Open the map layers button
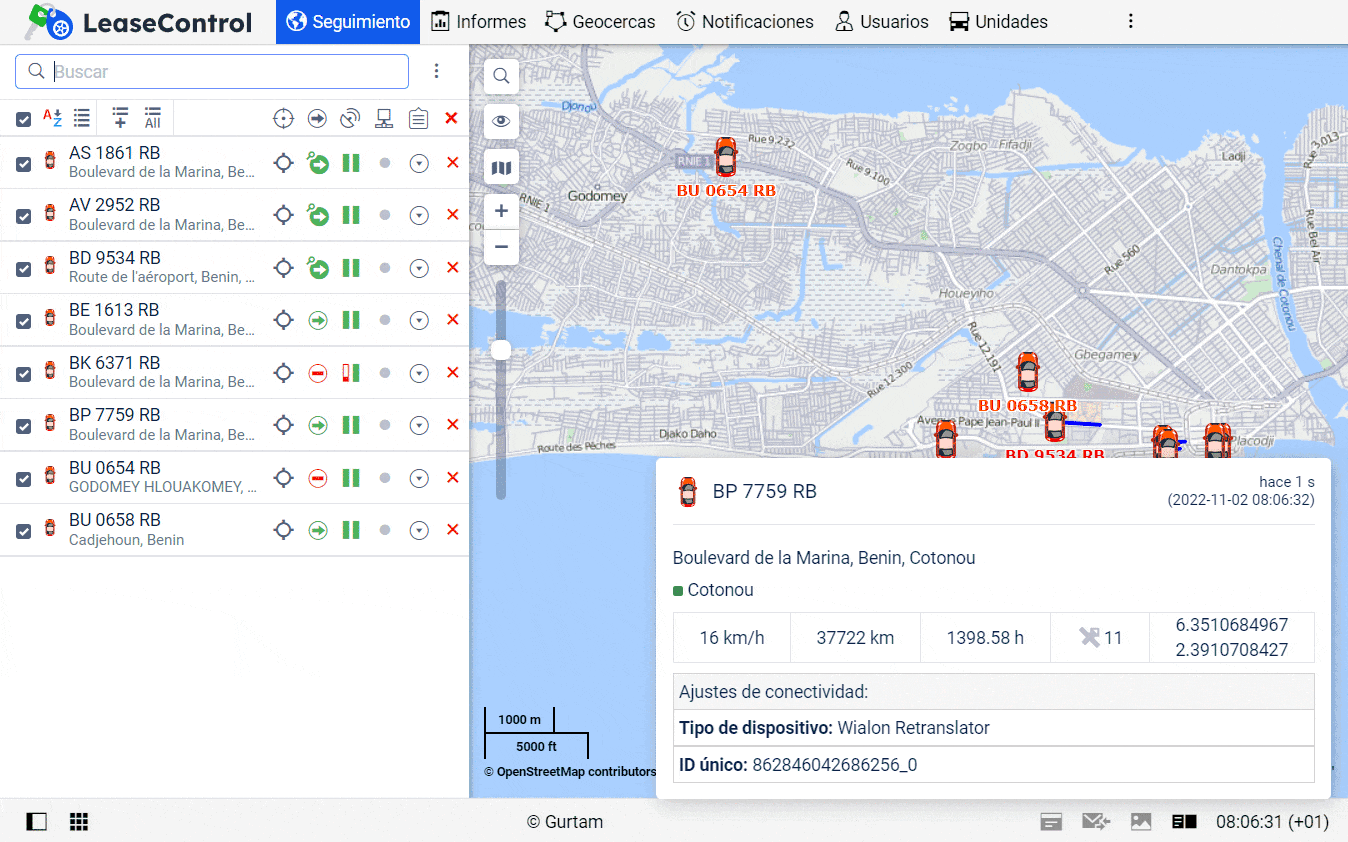This screenshot has height=842, width=1348. tap(501, 167)
